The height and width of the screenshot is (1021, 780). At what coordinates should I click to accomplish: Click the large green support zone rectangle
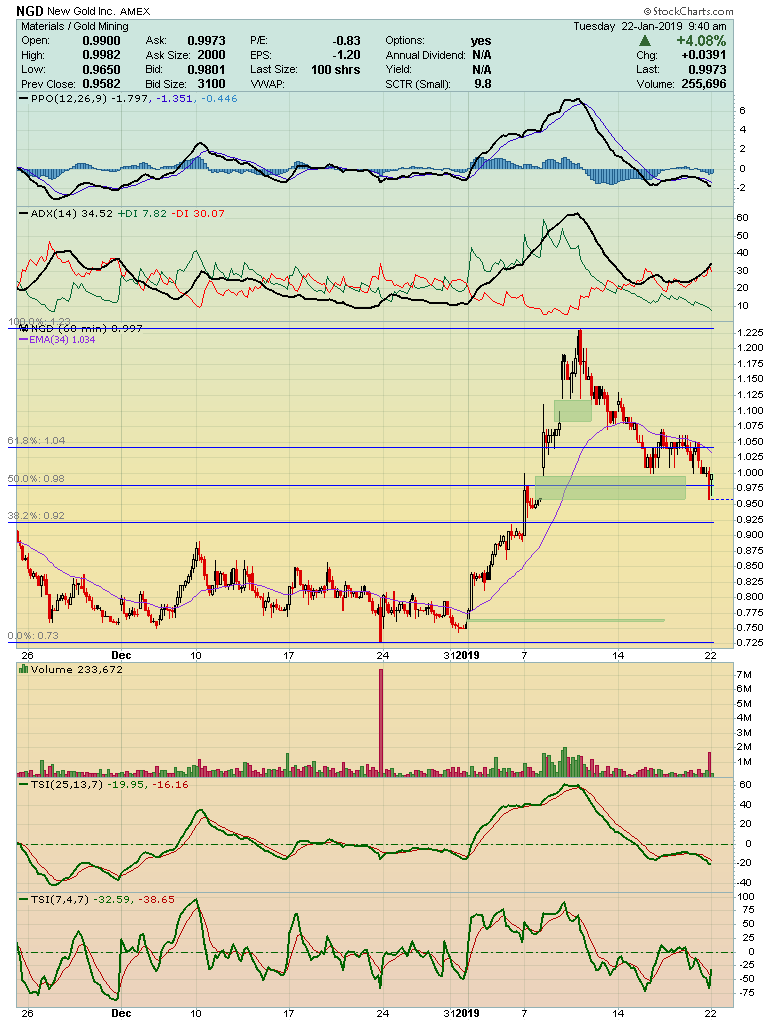[610, 488]
